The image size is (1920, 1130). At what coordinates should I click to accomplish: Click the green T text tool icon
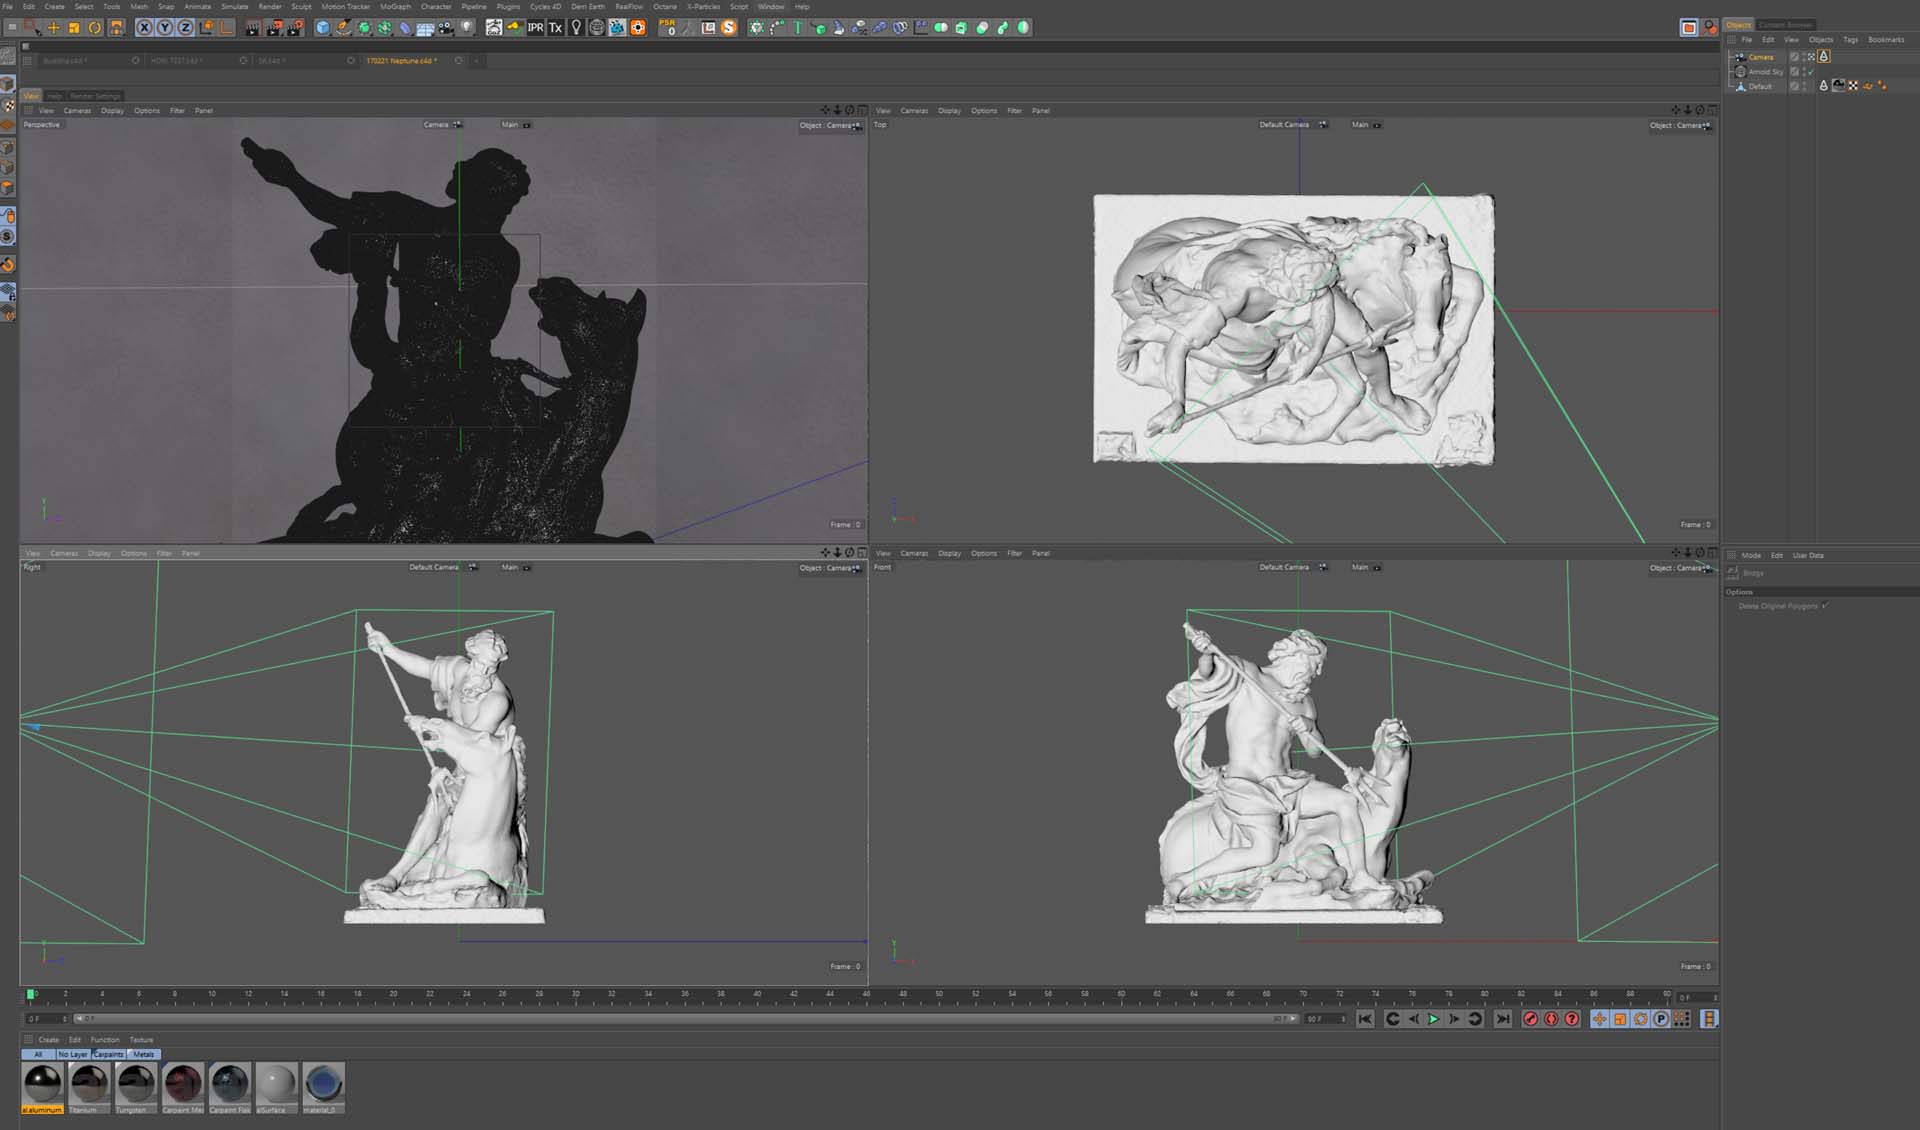(797, 28)
